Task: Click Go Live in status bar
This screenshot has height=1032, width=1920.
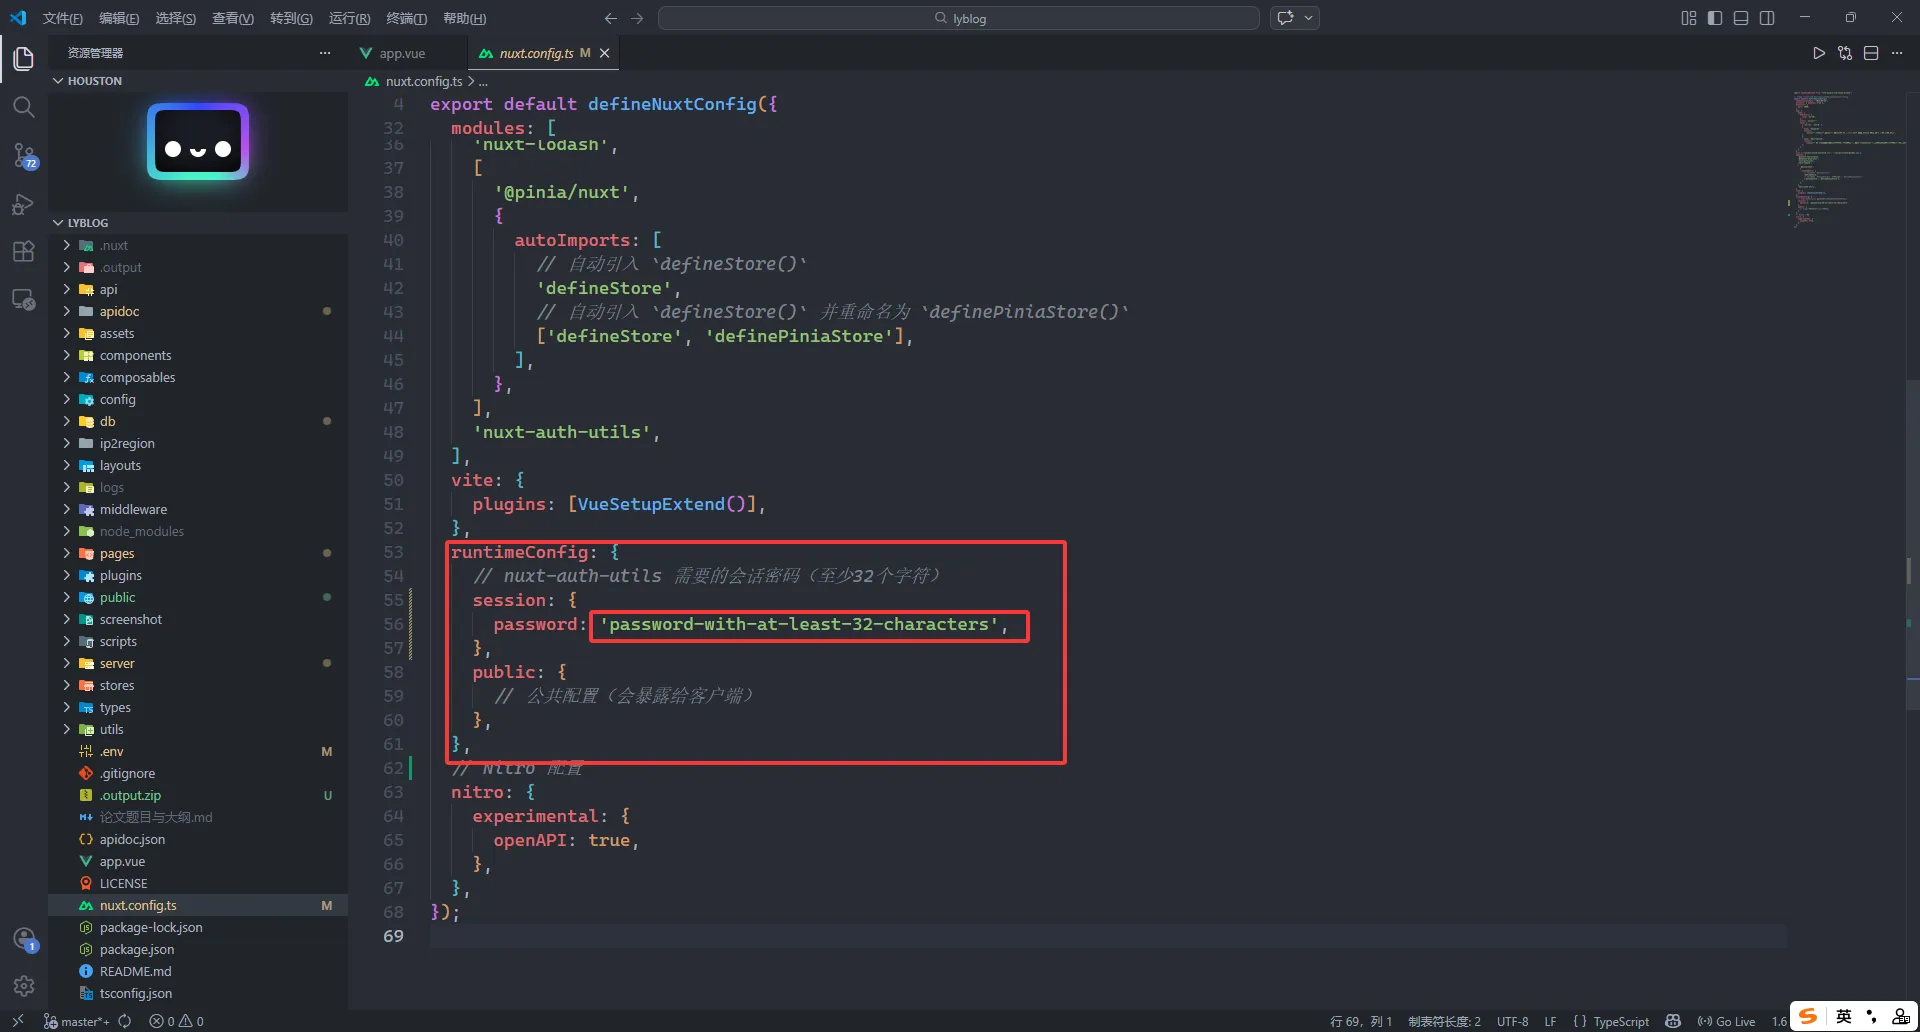Action: coord(1727,1021)
